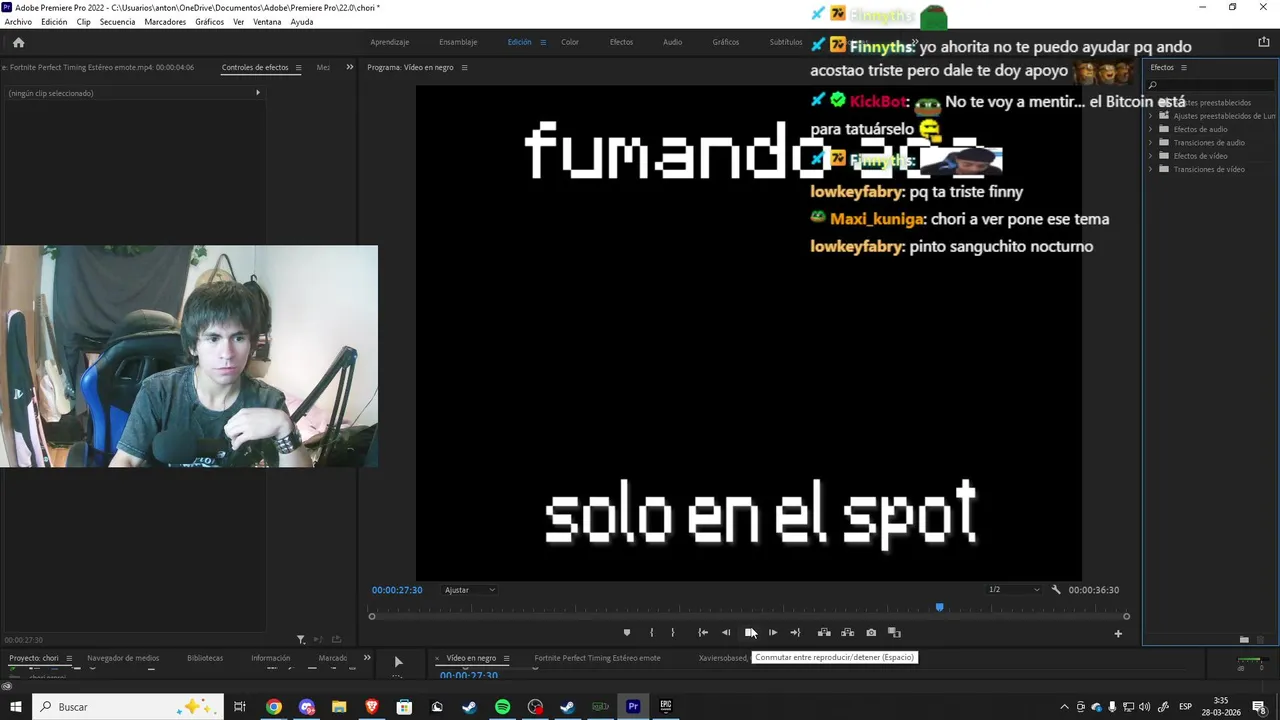Export frame with camera icon
This screenshot has width=1280, height=720.
click(871, 632)
